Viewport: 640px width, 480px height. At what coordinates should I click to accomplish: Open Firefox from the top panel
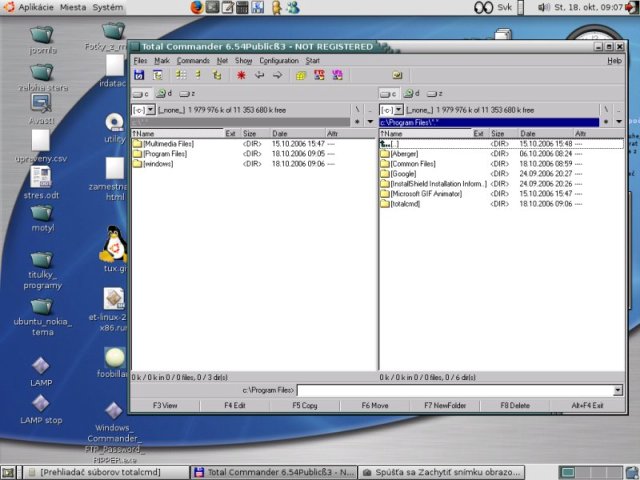(x=196, y=7)
